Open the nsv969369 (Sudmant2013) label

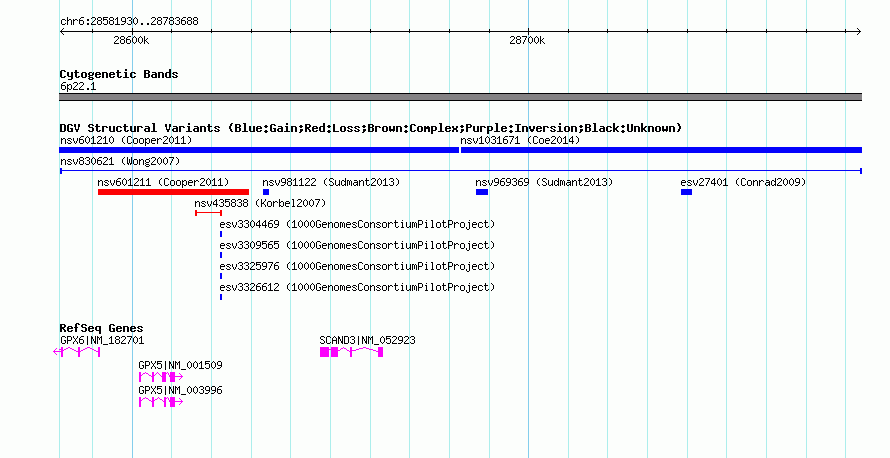click(544, 182)
